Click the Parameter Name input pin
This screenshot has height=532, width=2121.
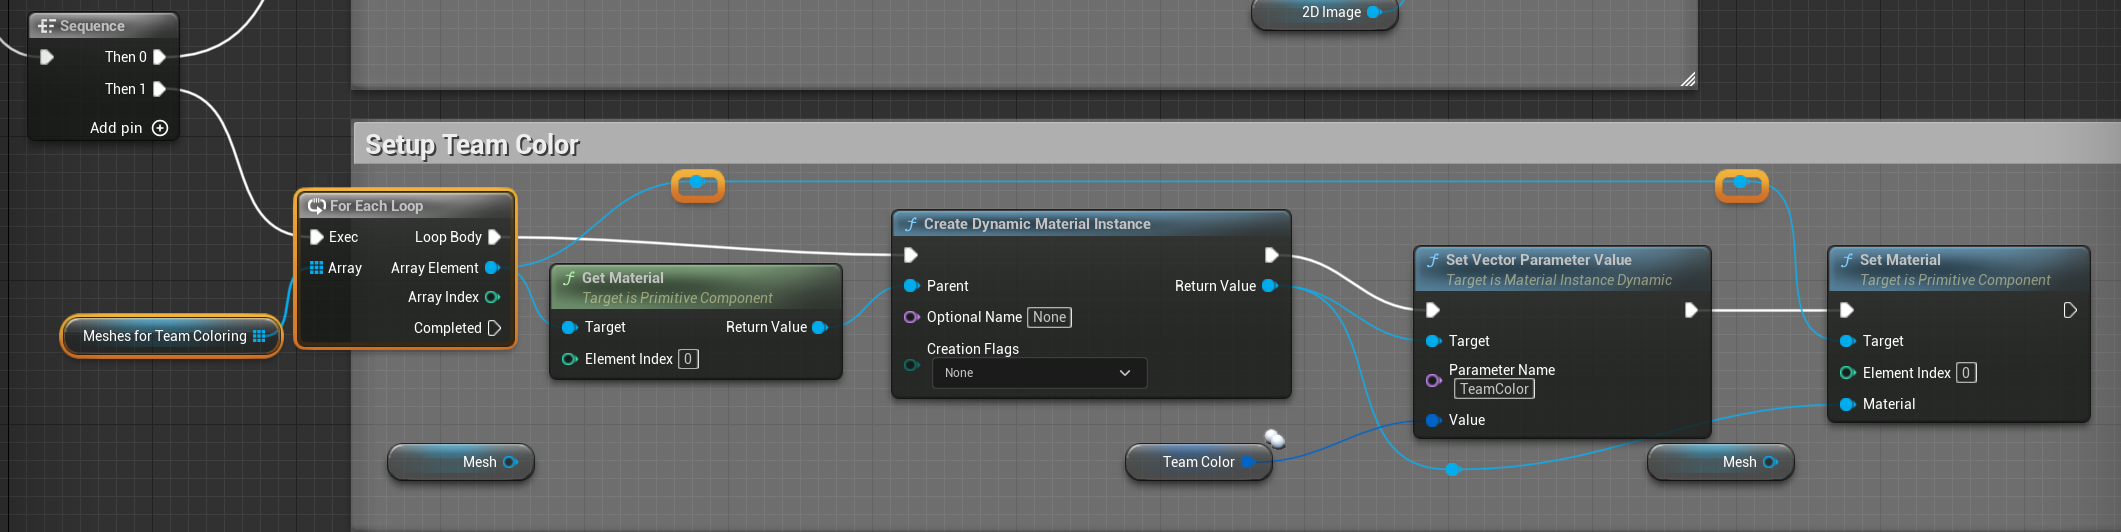tap(1434, 380)
